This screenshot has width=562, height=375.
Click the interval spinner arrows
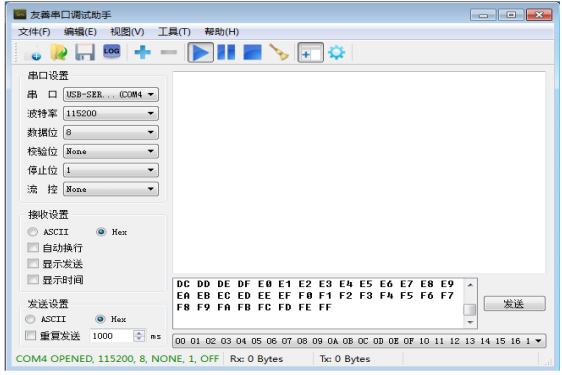[x=139, y=336]
